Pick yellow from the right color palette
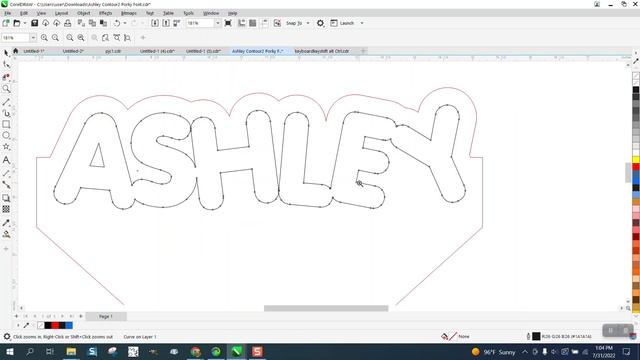Image resolution: width=640 pixels, height=360 pixels. click(636, 159)
